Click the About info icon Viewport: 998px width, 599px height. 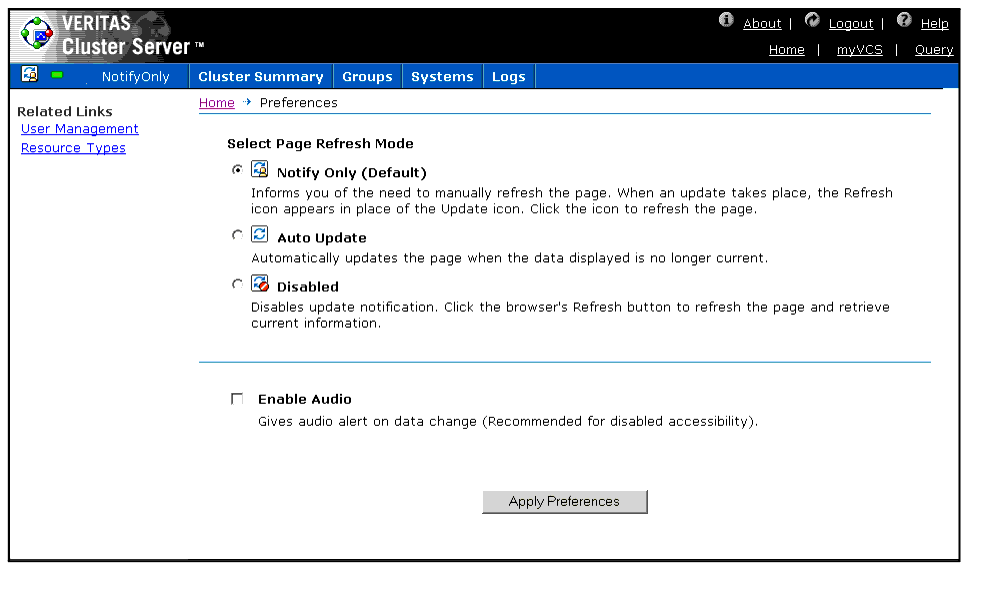click(726, 21)
